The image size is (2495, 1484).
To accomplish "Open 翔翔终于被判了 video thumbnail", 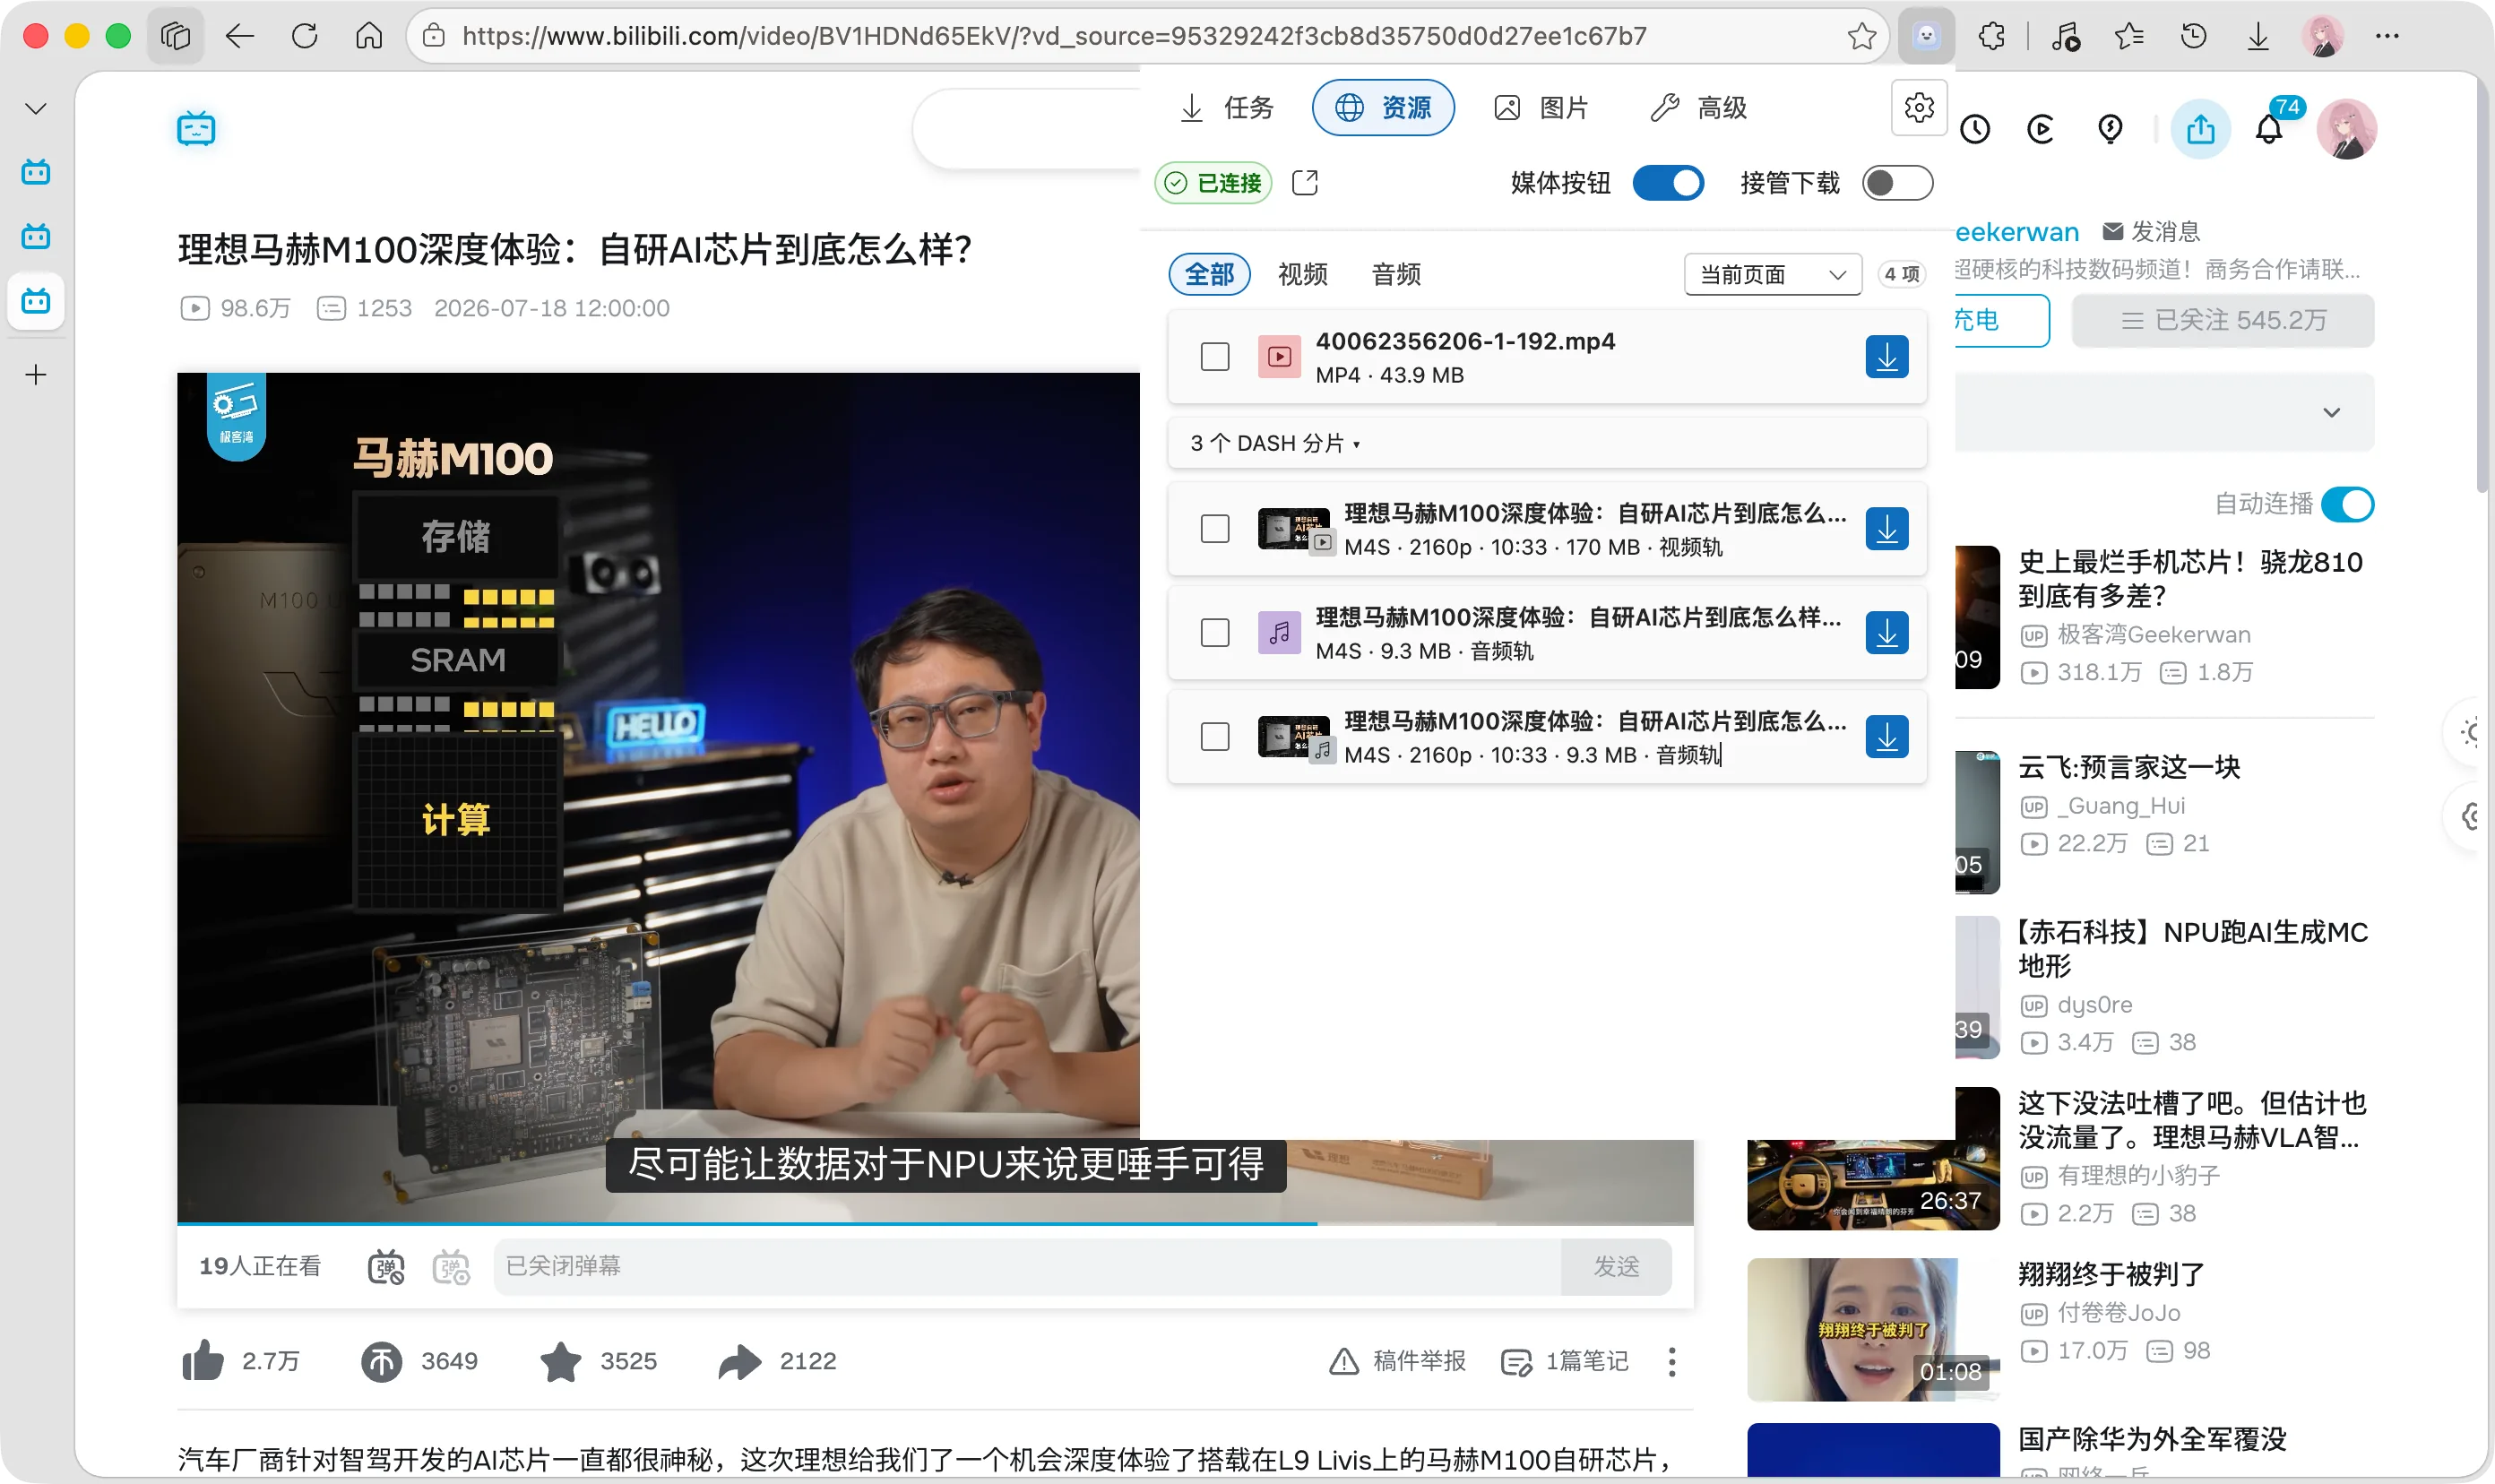I will [x=1872, y=1329].
